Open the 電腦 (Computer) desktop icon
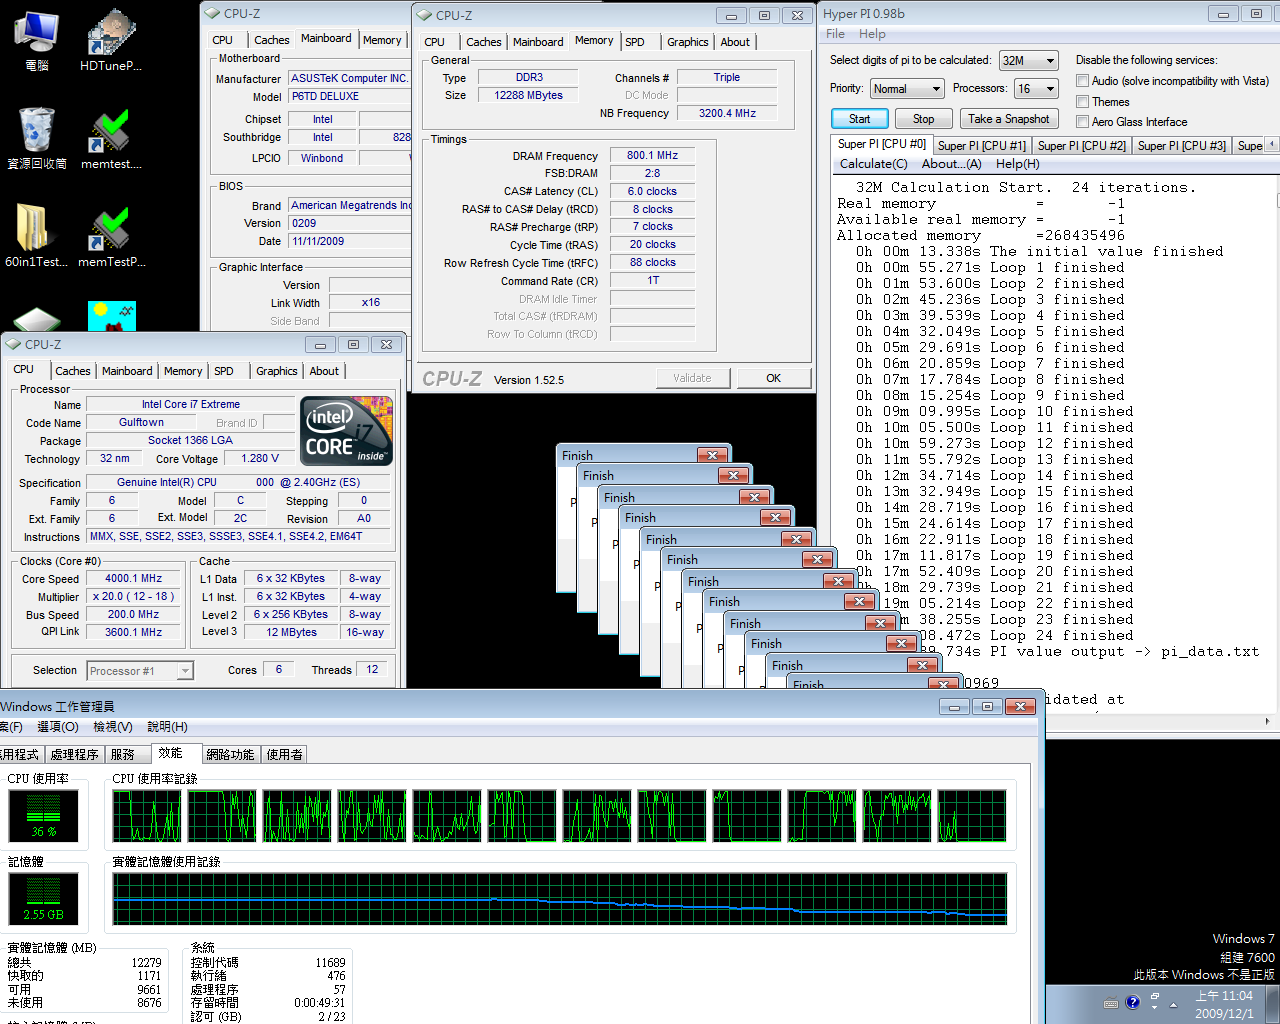Image resolution: width=1280 pixels, height=1024 pixels. coord(37,40)
